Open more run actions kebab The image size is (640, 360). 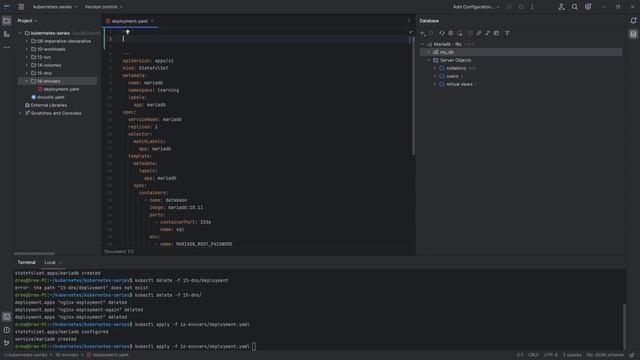532,7
